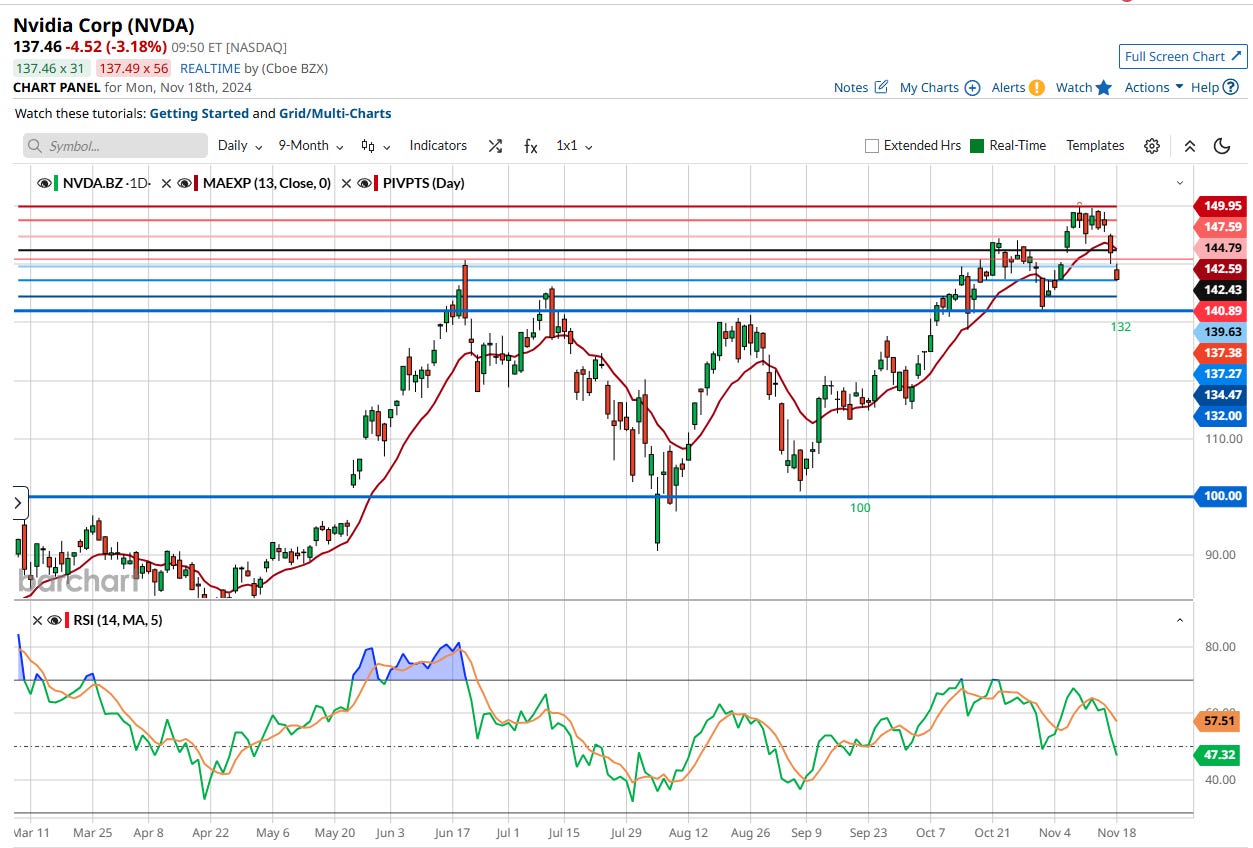The width and height of the screenshot is (1253, 848).
Task: Toggle the Real-Time green checkbox
Action: (x=977, y=146)
